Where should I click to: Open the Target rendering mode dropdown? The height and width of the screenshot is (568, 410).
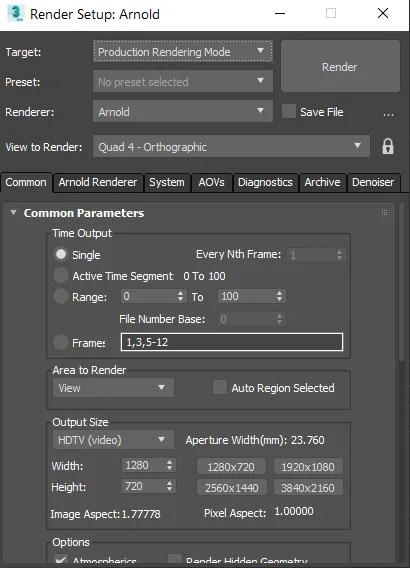pyautogui.click(x=183, y=51)
